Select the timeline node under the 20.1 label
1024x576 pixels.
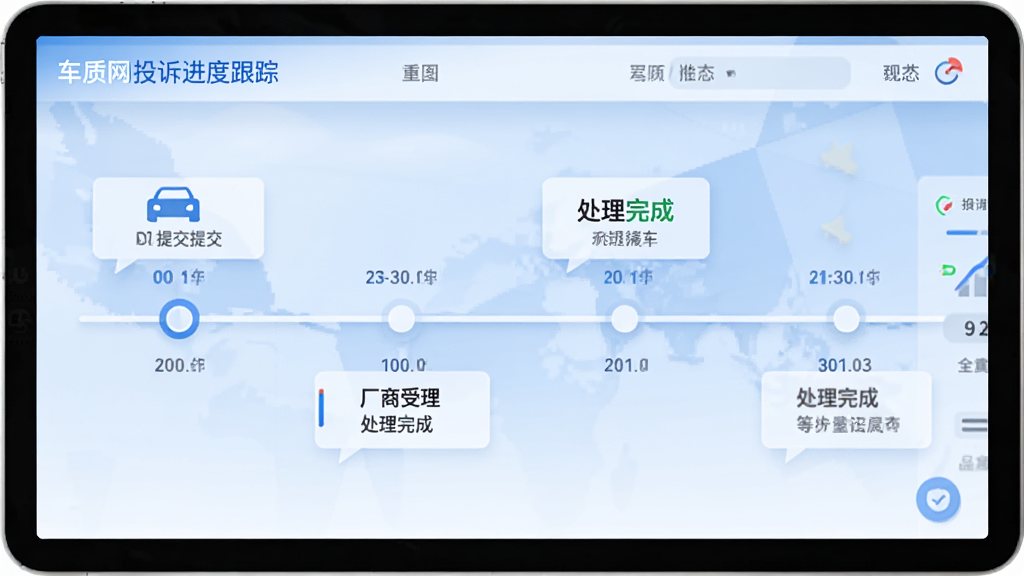click(624, 319)
